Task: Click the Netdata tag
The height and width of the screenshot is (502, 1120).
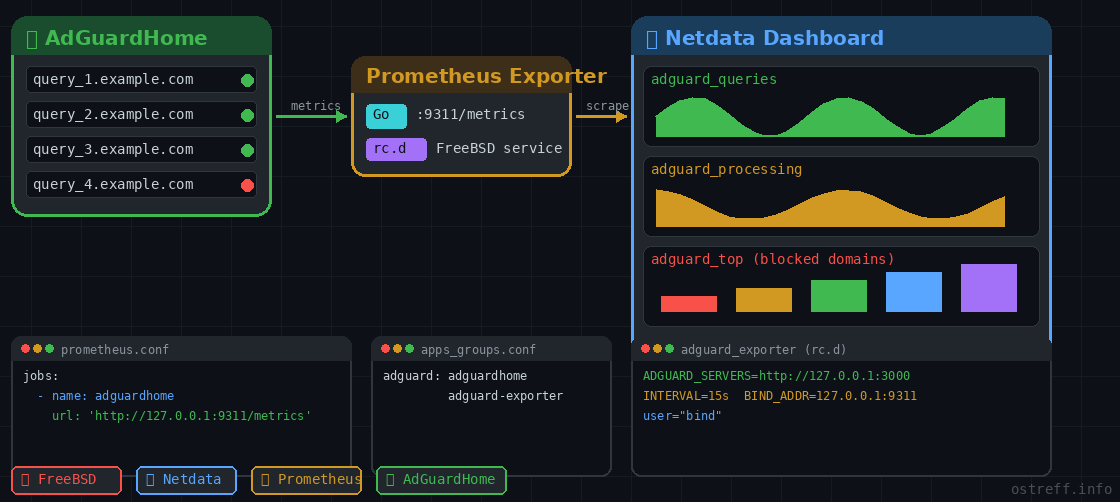Action: point(186,480)
